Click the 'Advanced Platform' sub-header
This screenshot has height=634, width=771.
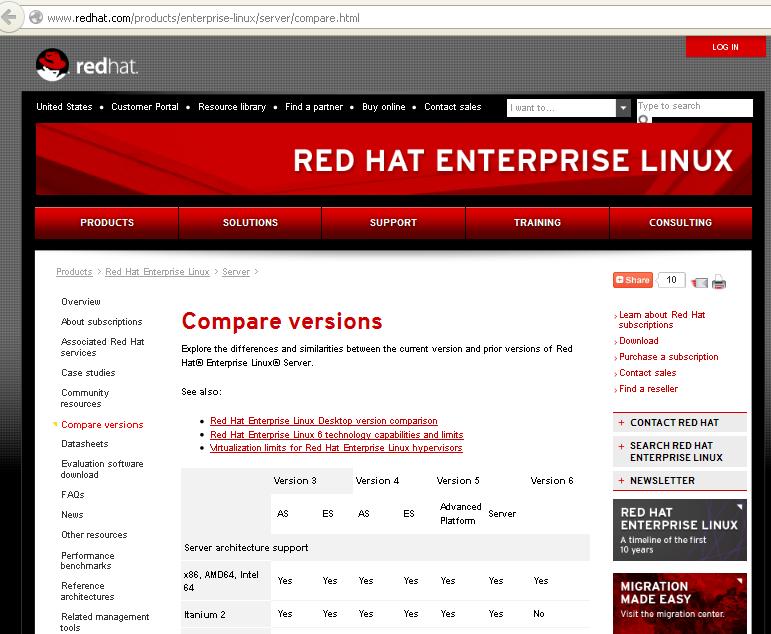[x=460, y=513]
